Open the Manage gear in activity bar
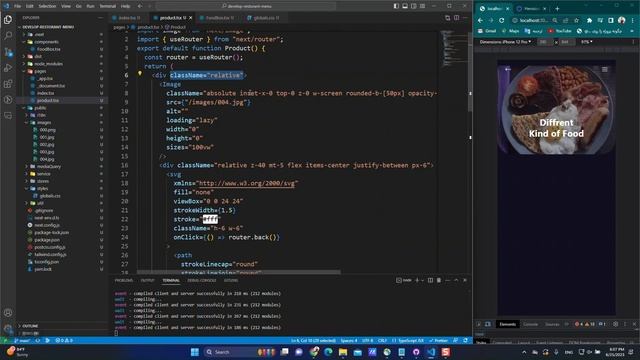The width and height of the screenshot is (640, 360). [x=8, y=329]
